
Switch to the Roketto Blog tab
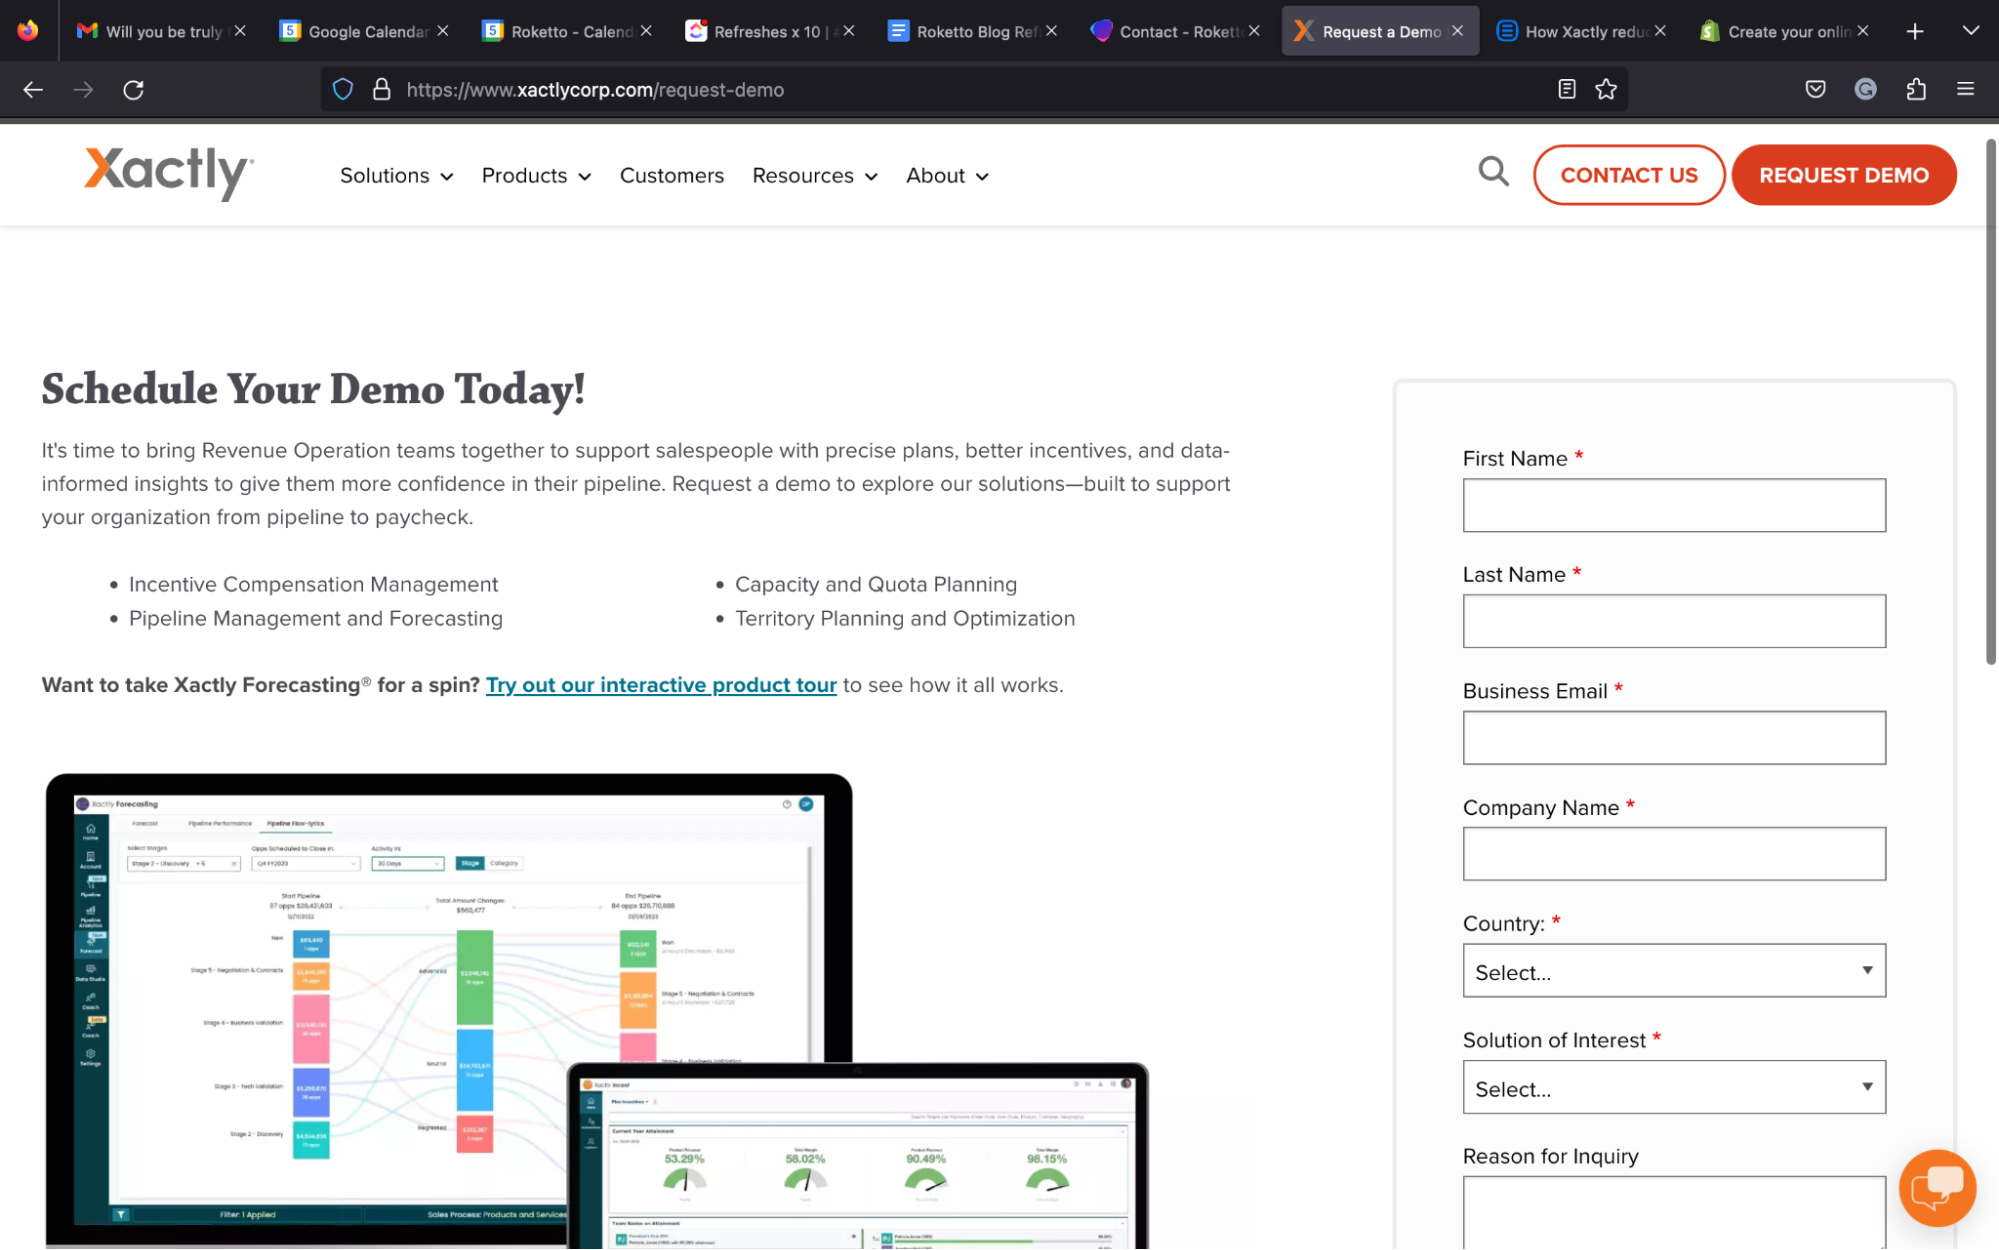[x=965, y=30]
